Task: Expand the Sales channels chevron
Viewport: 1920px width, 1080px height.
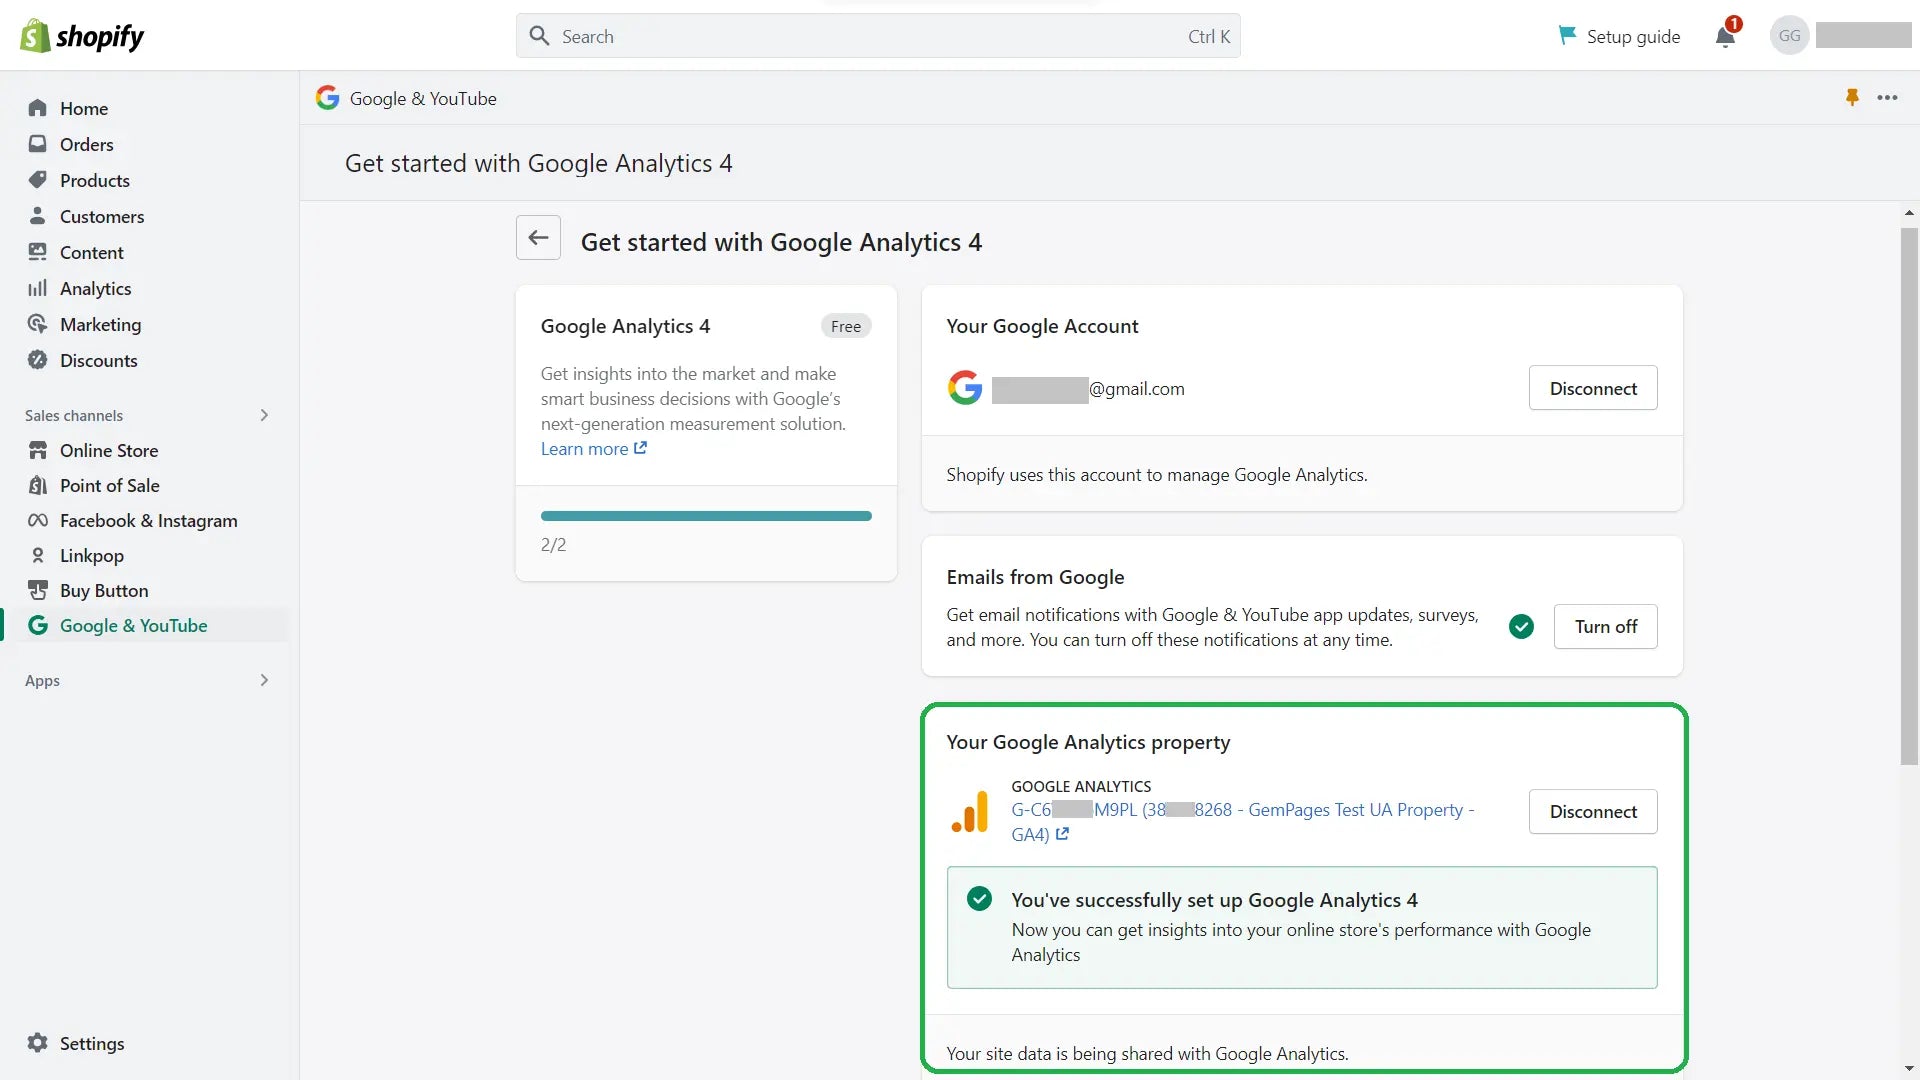Action: (x=264, y=415)
